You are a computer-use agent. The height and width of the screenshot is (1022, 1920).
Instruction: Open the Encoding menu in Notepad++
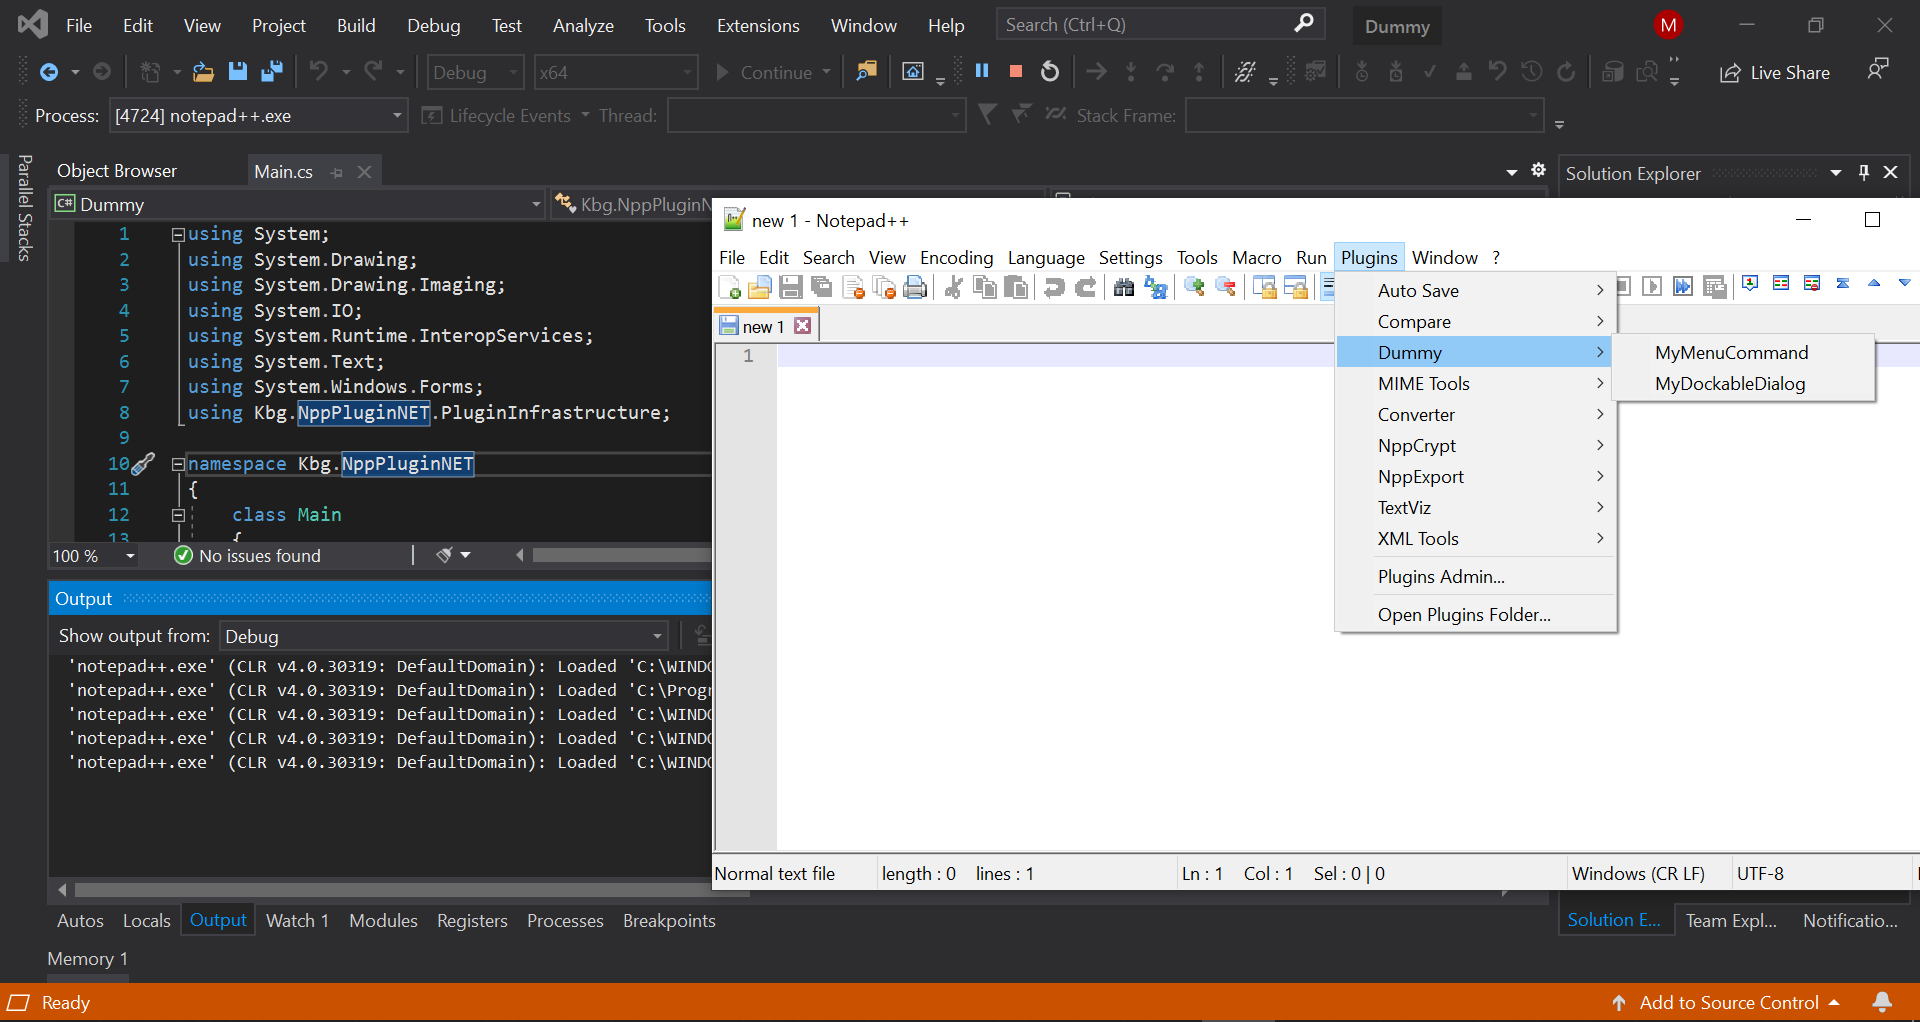pos(955,257)
